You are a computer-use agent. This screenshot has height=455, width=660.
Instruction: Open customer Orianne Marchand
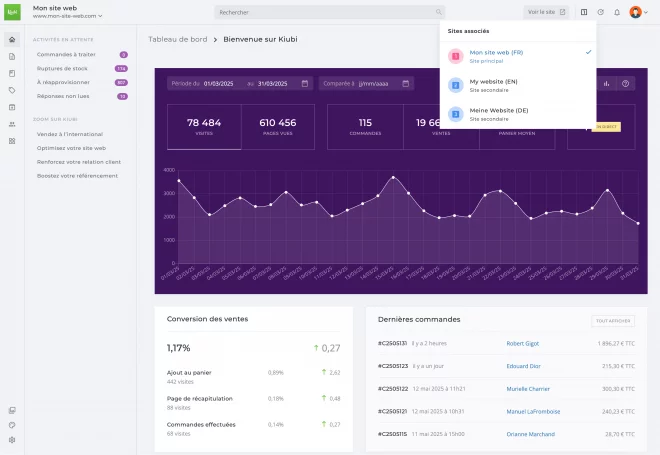(x=531, y=434)
